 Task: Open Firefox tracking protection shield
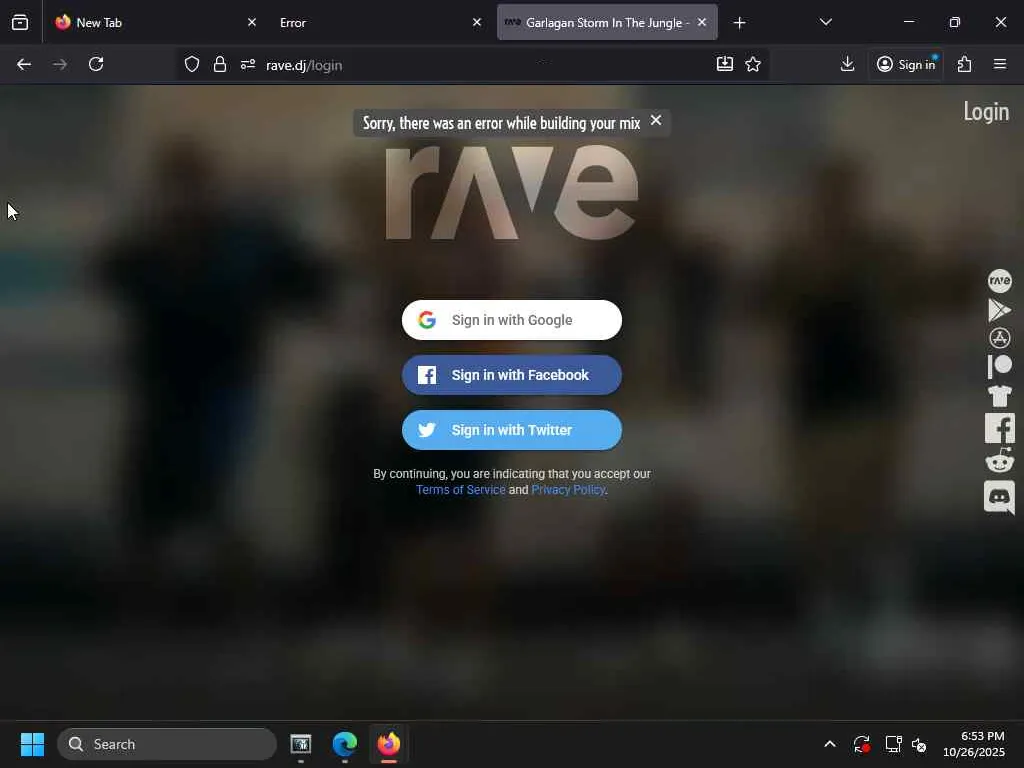click(x=191, y=64)
